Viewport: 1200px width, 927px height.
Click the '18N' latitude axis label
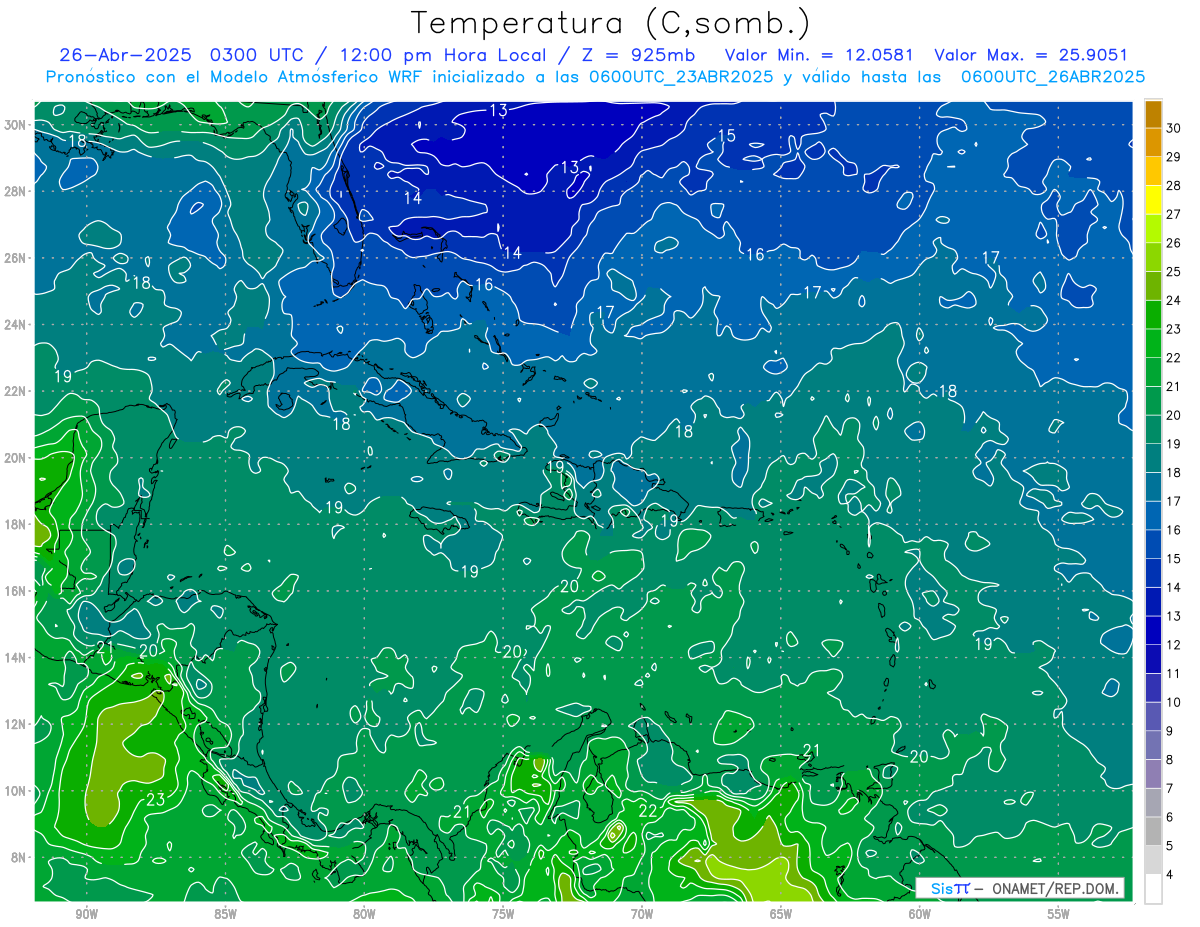tap(15, 524)
